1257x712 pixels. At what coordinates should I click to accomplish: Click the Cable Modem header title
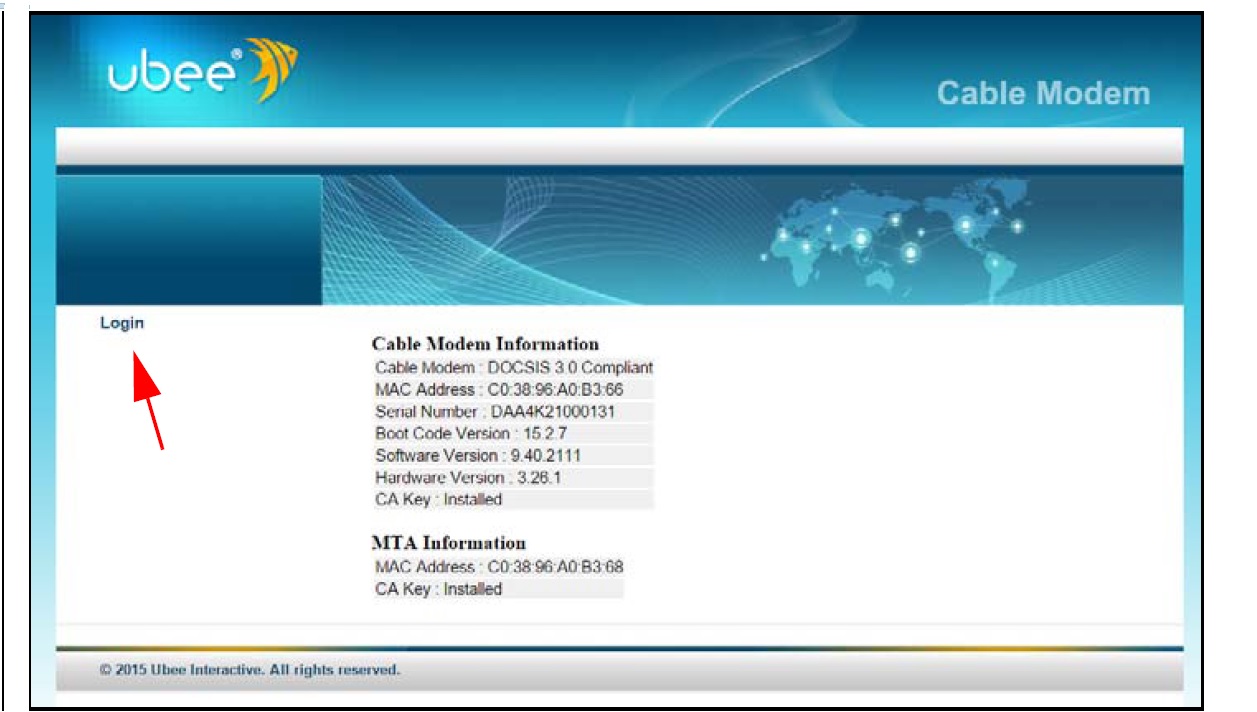coord(1043,94)
